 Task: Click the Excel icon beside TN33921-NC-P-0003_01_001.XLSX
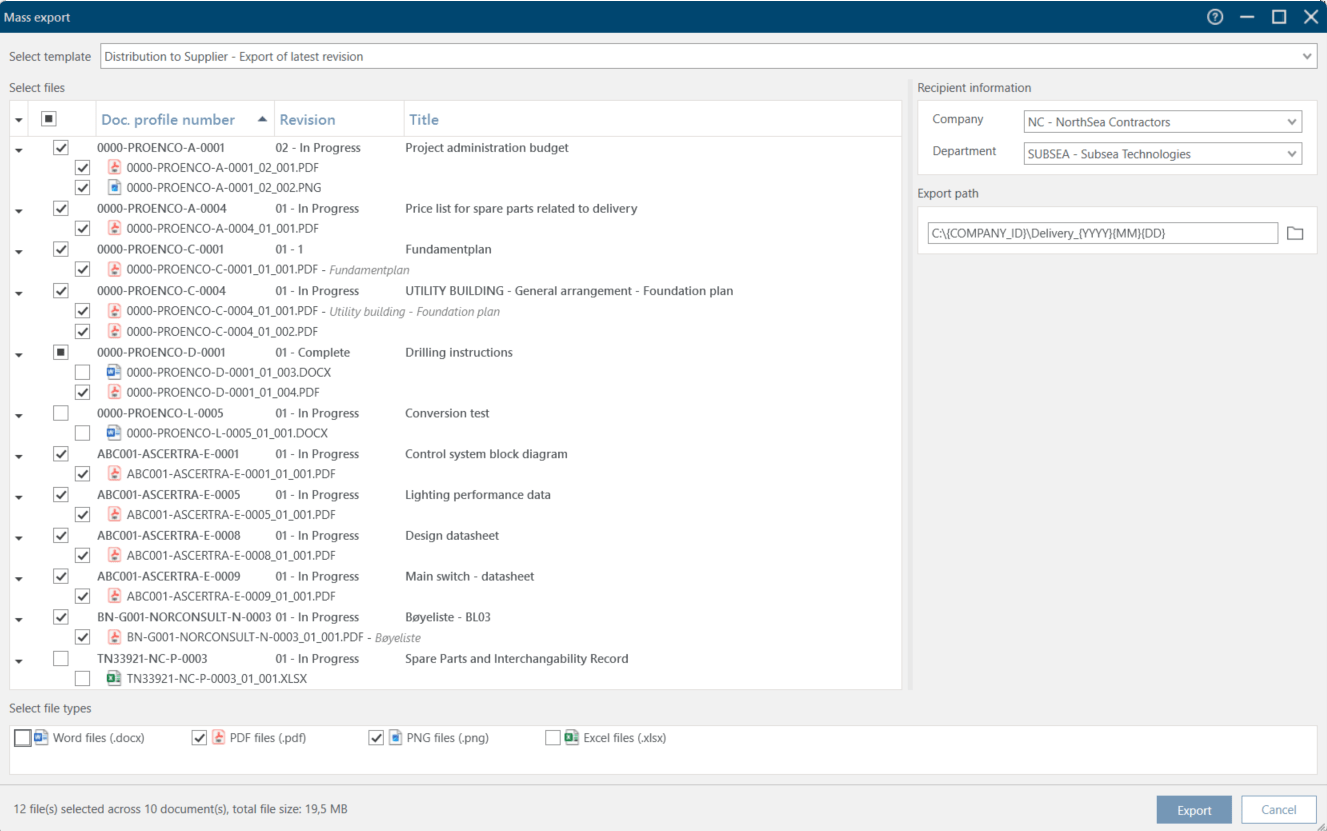[114, 678]
